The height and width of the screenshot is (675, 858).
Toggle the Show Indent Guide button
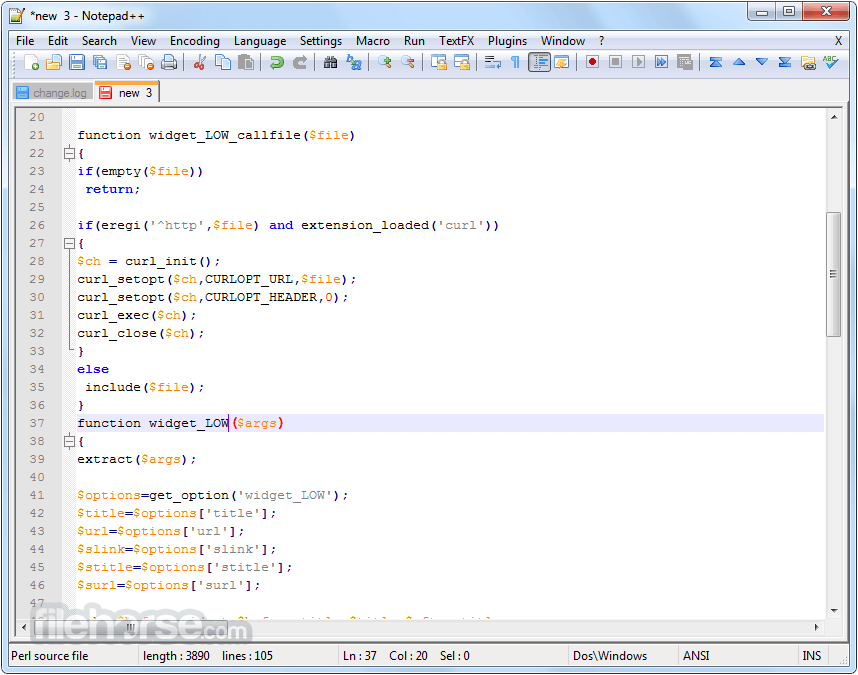(x=539, y=62)
